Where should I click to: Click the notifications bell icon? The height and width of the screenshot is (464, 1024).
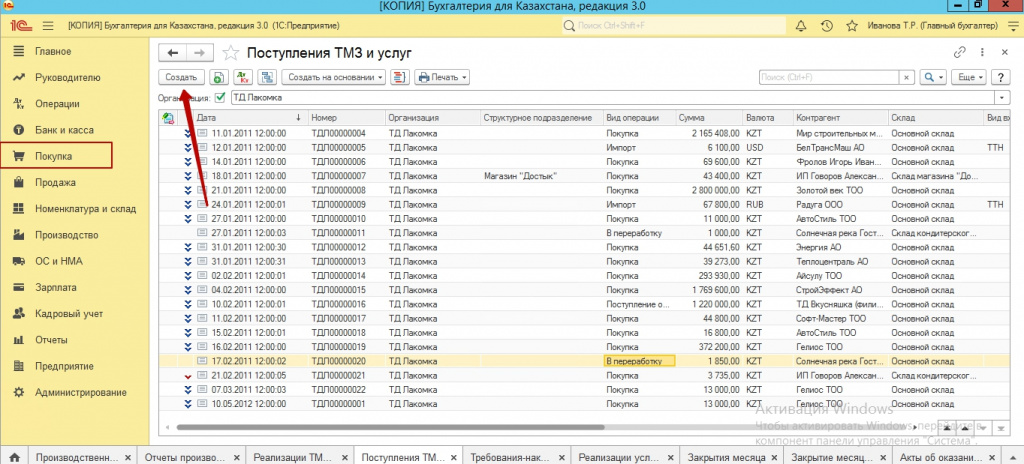(x=801, y=26)
